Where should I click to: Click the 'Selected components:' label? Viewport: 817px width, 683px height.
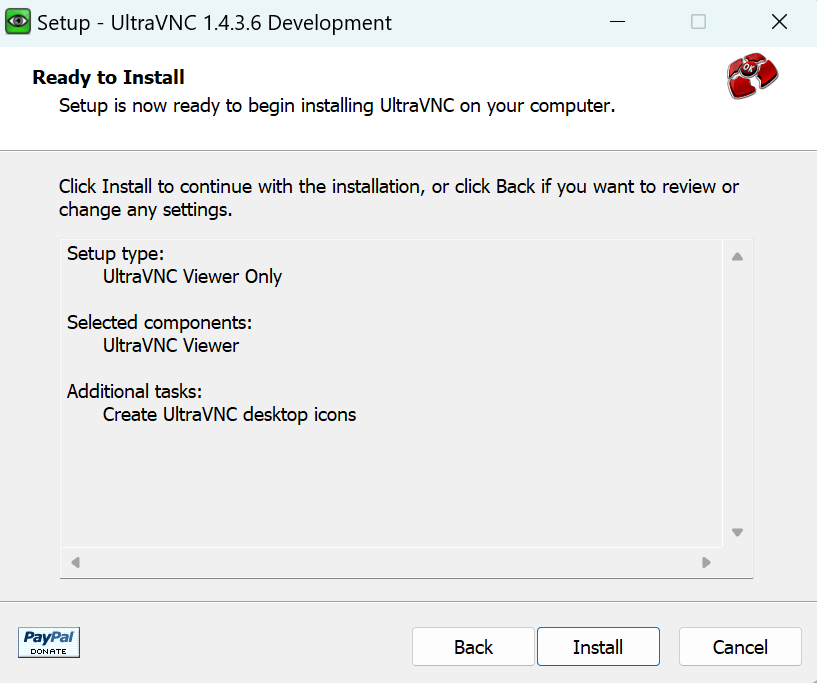tap(159, 322)
